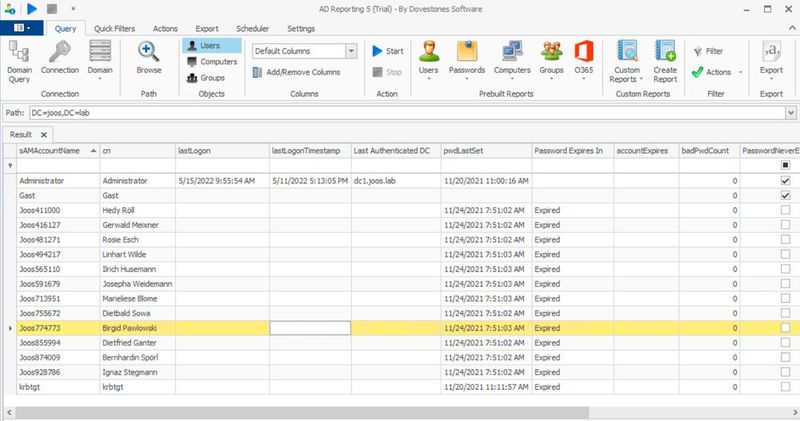Switch to the Settings tab

[x=301, y=29]
